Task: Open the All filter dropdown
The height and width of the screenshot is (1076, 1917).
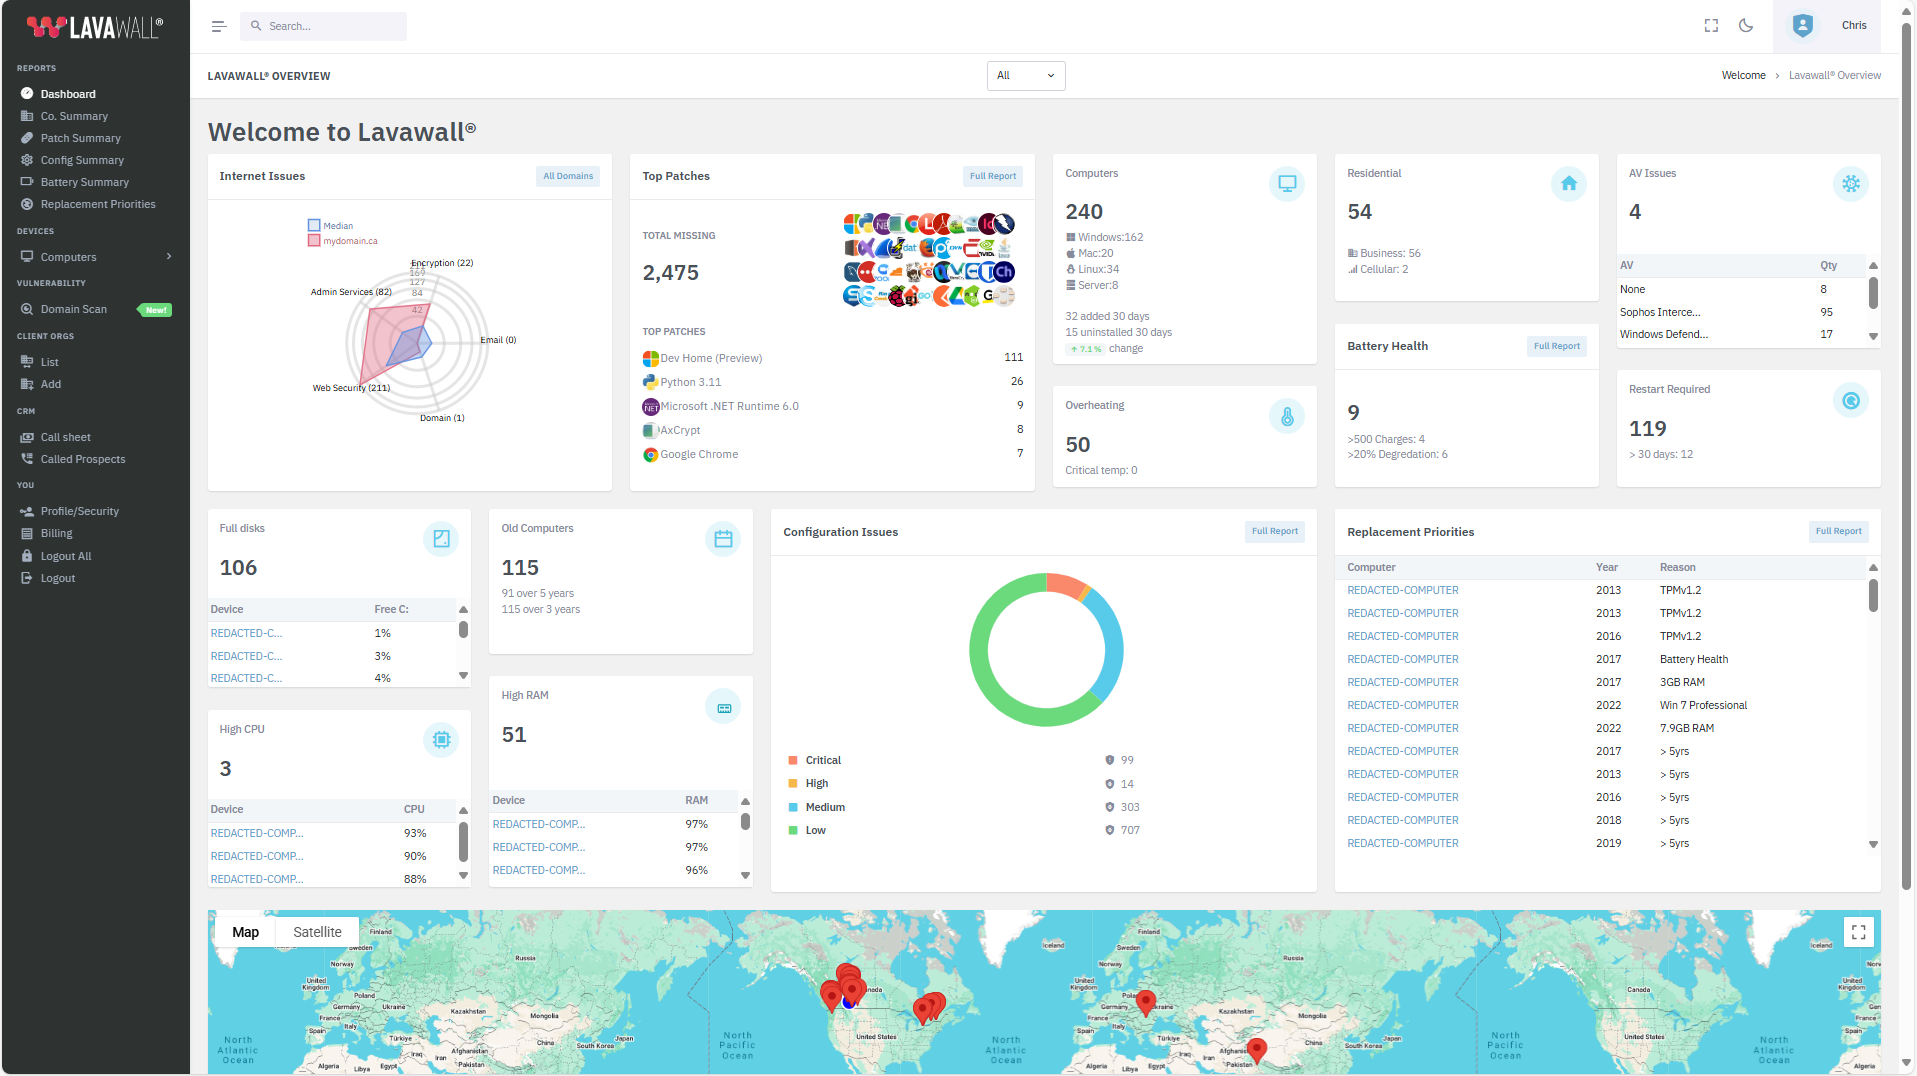Action: coord(1025,75)
